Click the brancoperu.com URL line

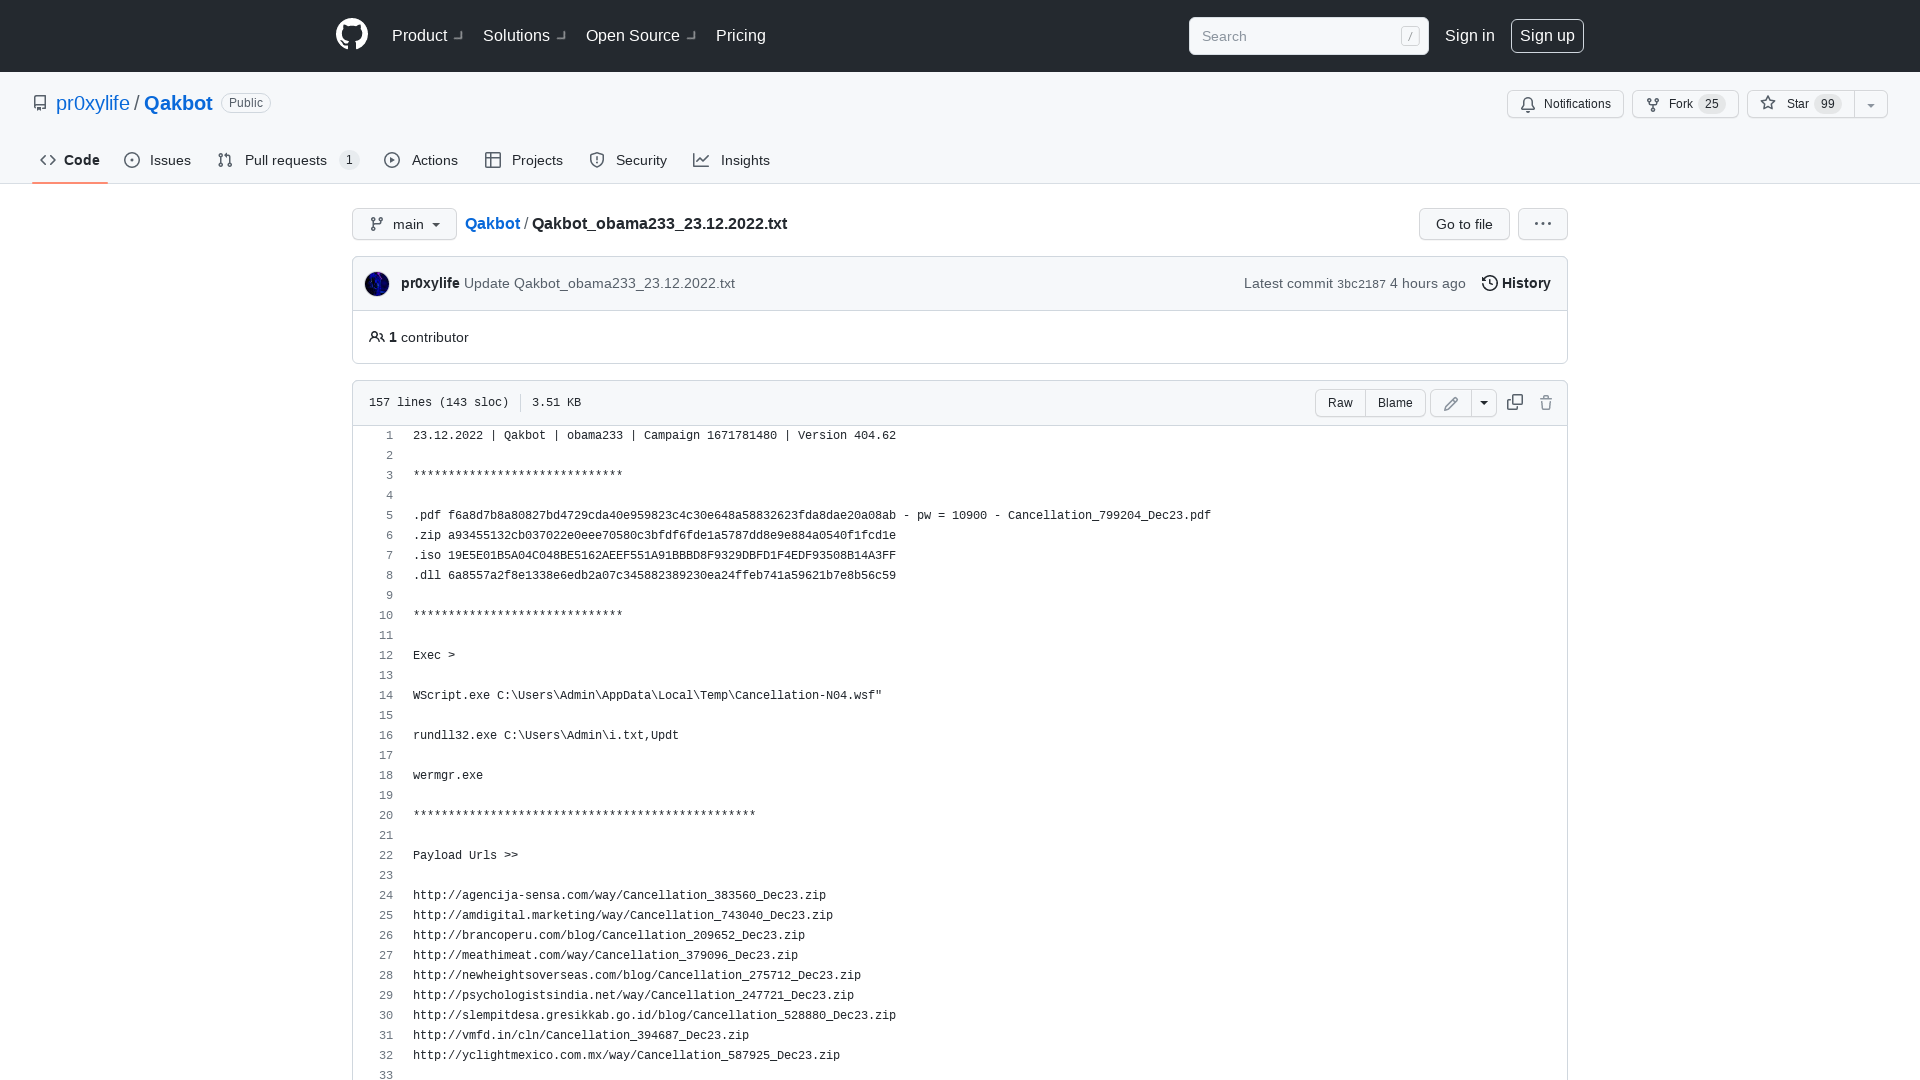tap(609, 936)
